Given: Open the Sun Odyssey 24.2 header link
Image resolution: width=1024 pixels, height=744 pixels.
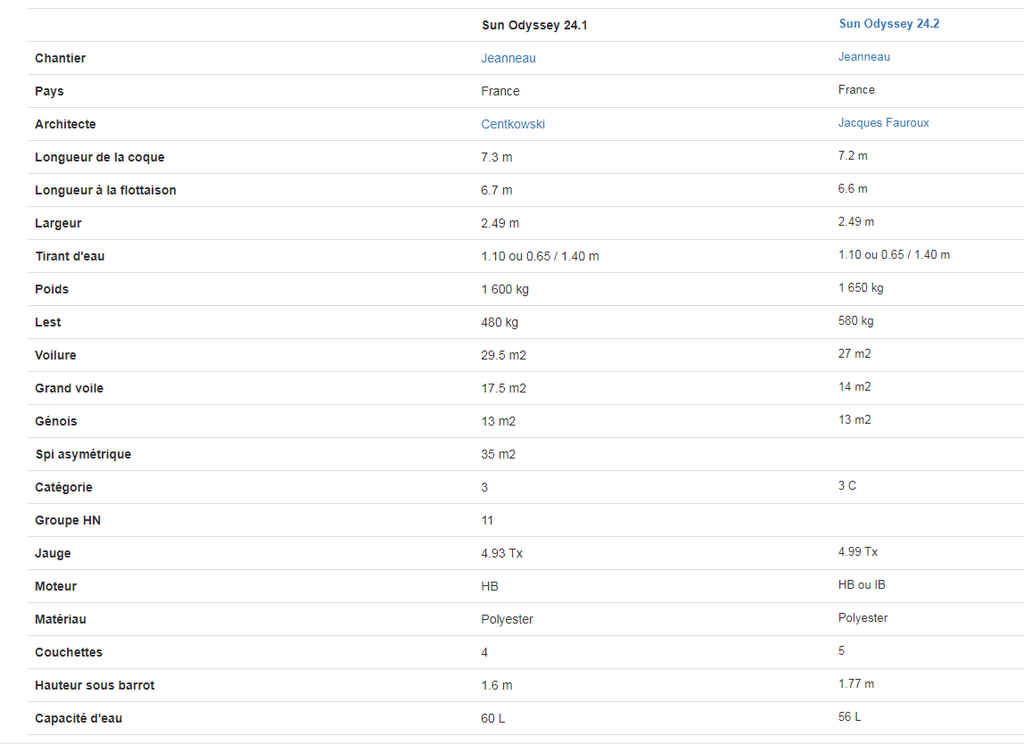Looking at the screenshot, I should point(889,24).
